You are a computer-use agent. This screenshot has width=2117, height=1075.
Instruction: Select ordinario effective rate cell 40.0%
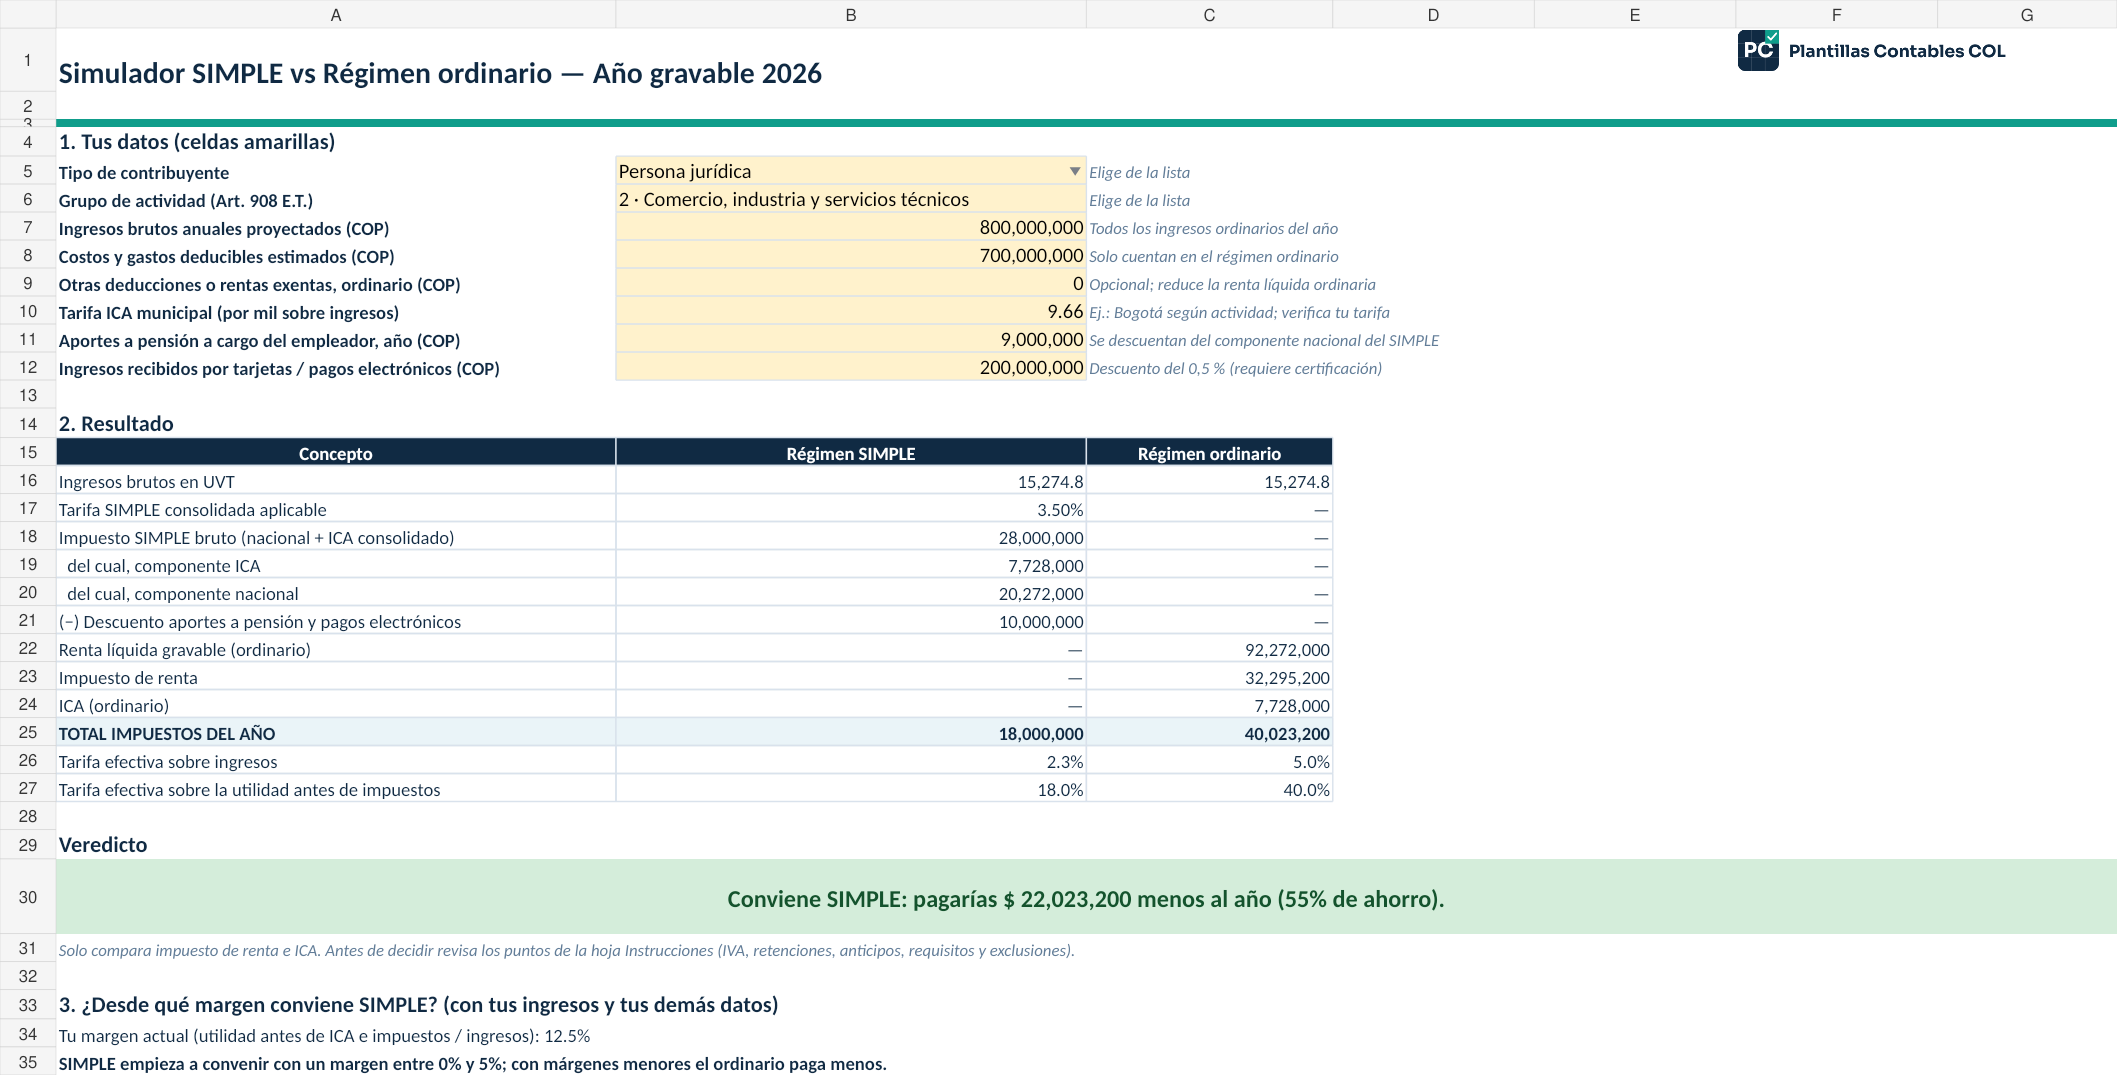click(1209, 789)
